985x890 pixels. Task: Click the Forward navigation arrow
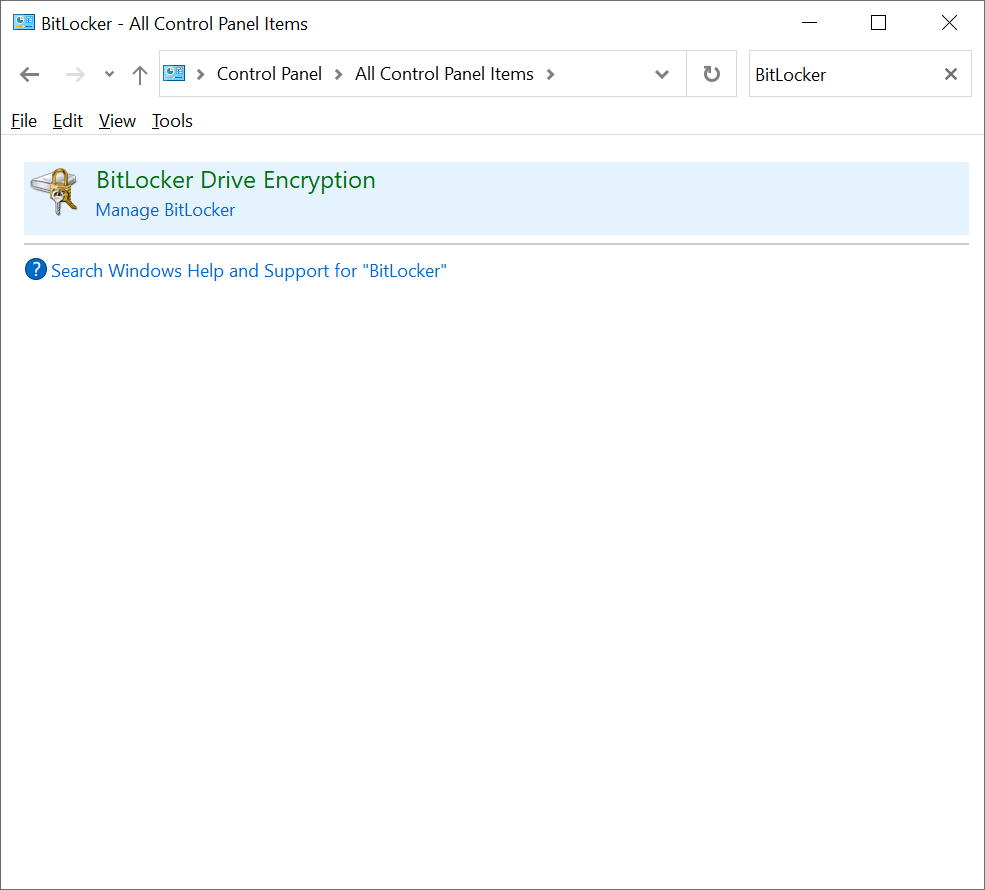tap(75, 75)
